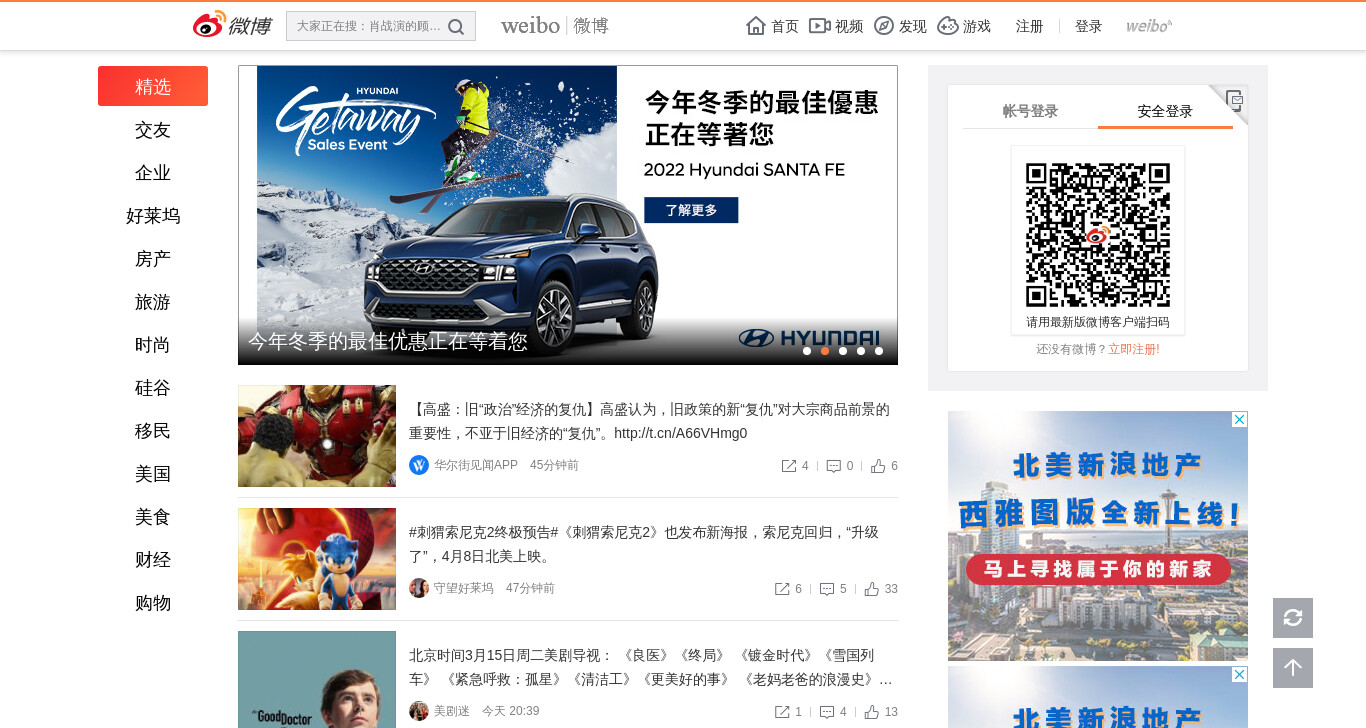This screenshot has height=728, width=1366.
Task: Open 美剧导视 post text
Action: (x=651, y=667)
